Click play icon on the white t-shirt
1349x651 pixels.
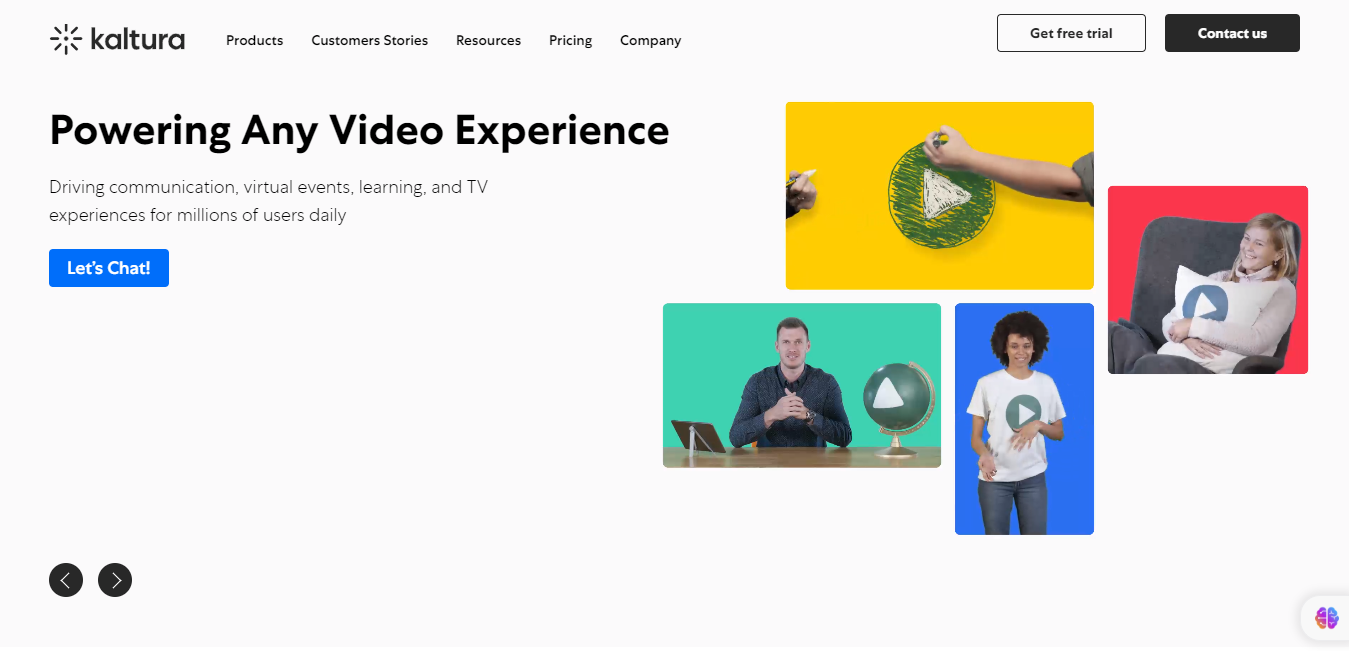(1023, 412)
